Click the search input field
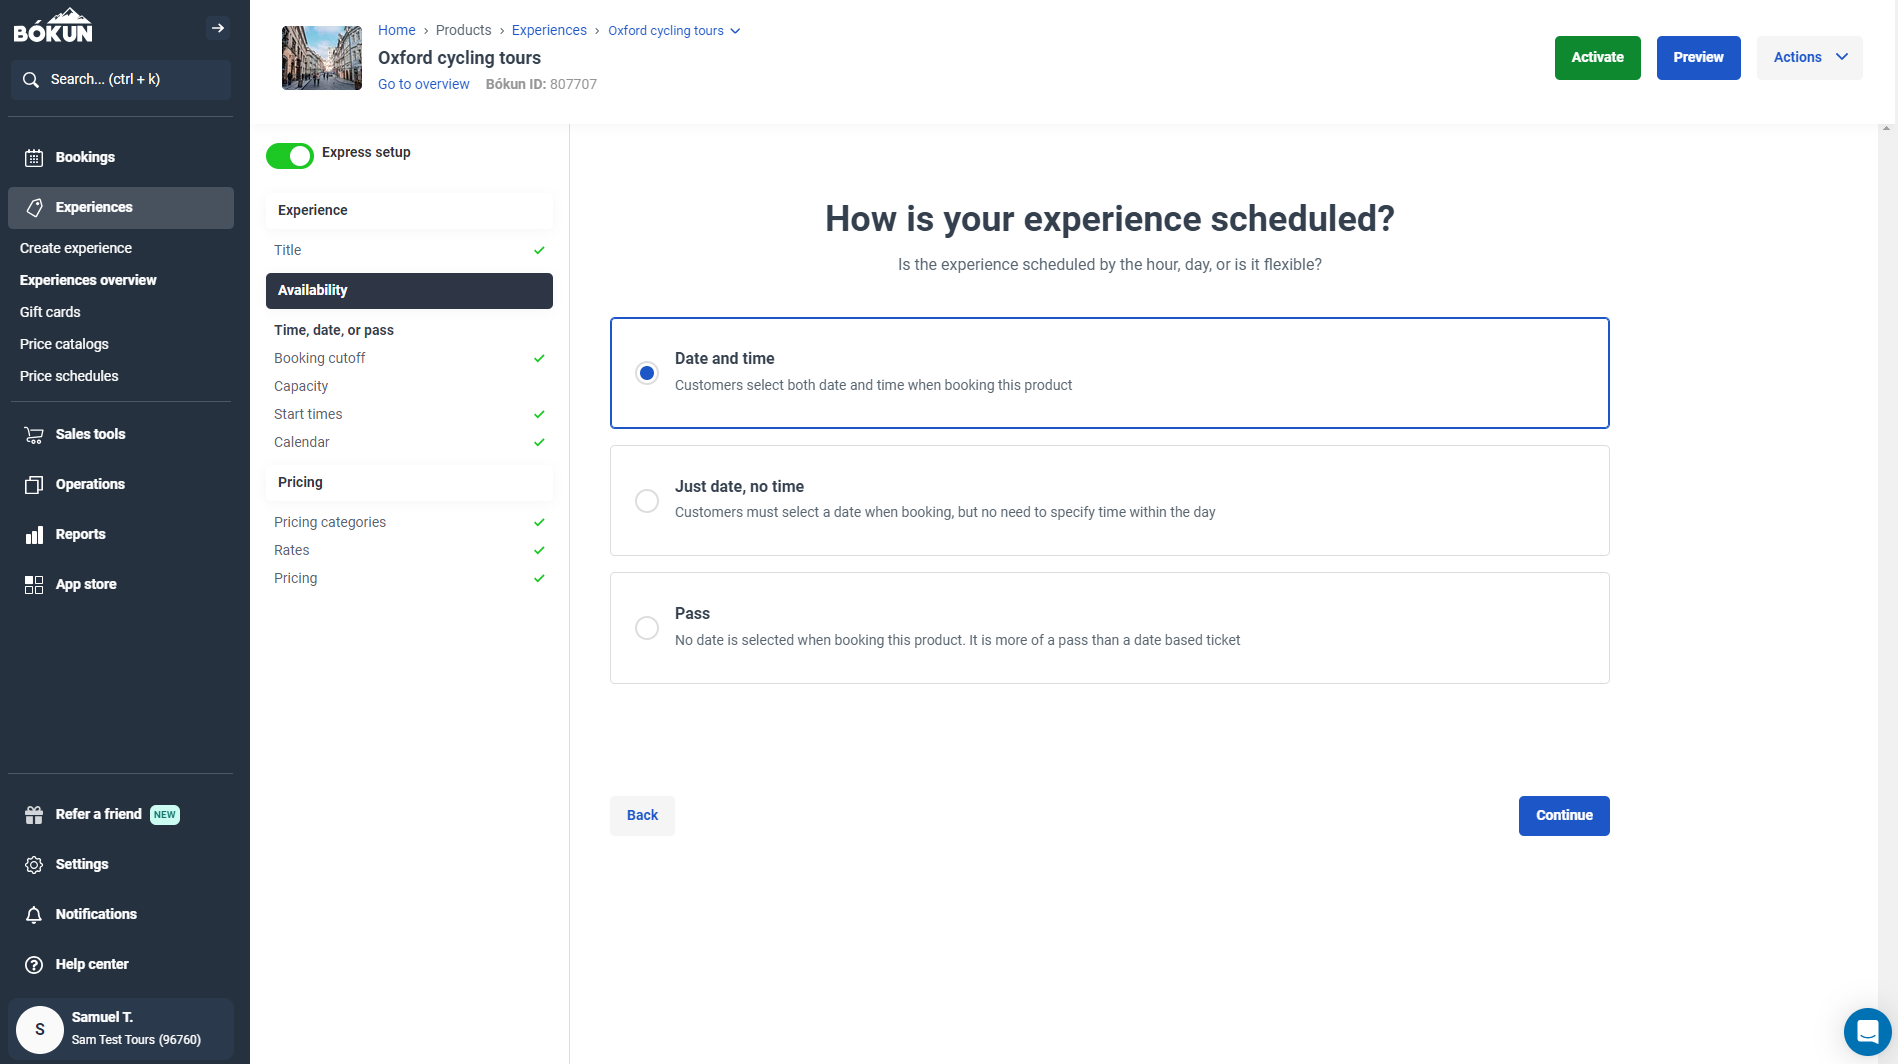The image size is (1898, 1064). coord(121,80)
